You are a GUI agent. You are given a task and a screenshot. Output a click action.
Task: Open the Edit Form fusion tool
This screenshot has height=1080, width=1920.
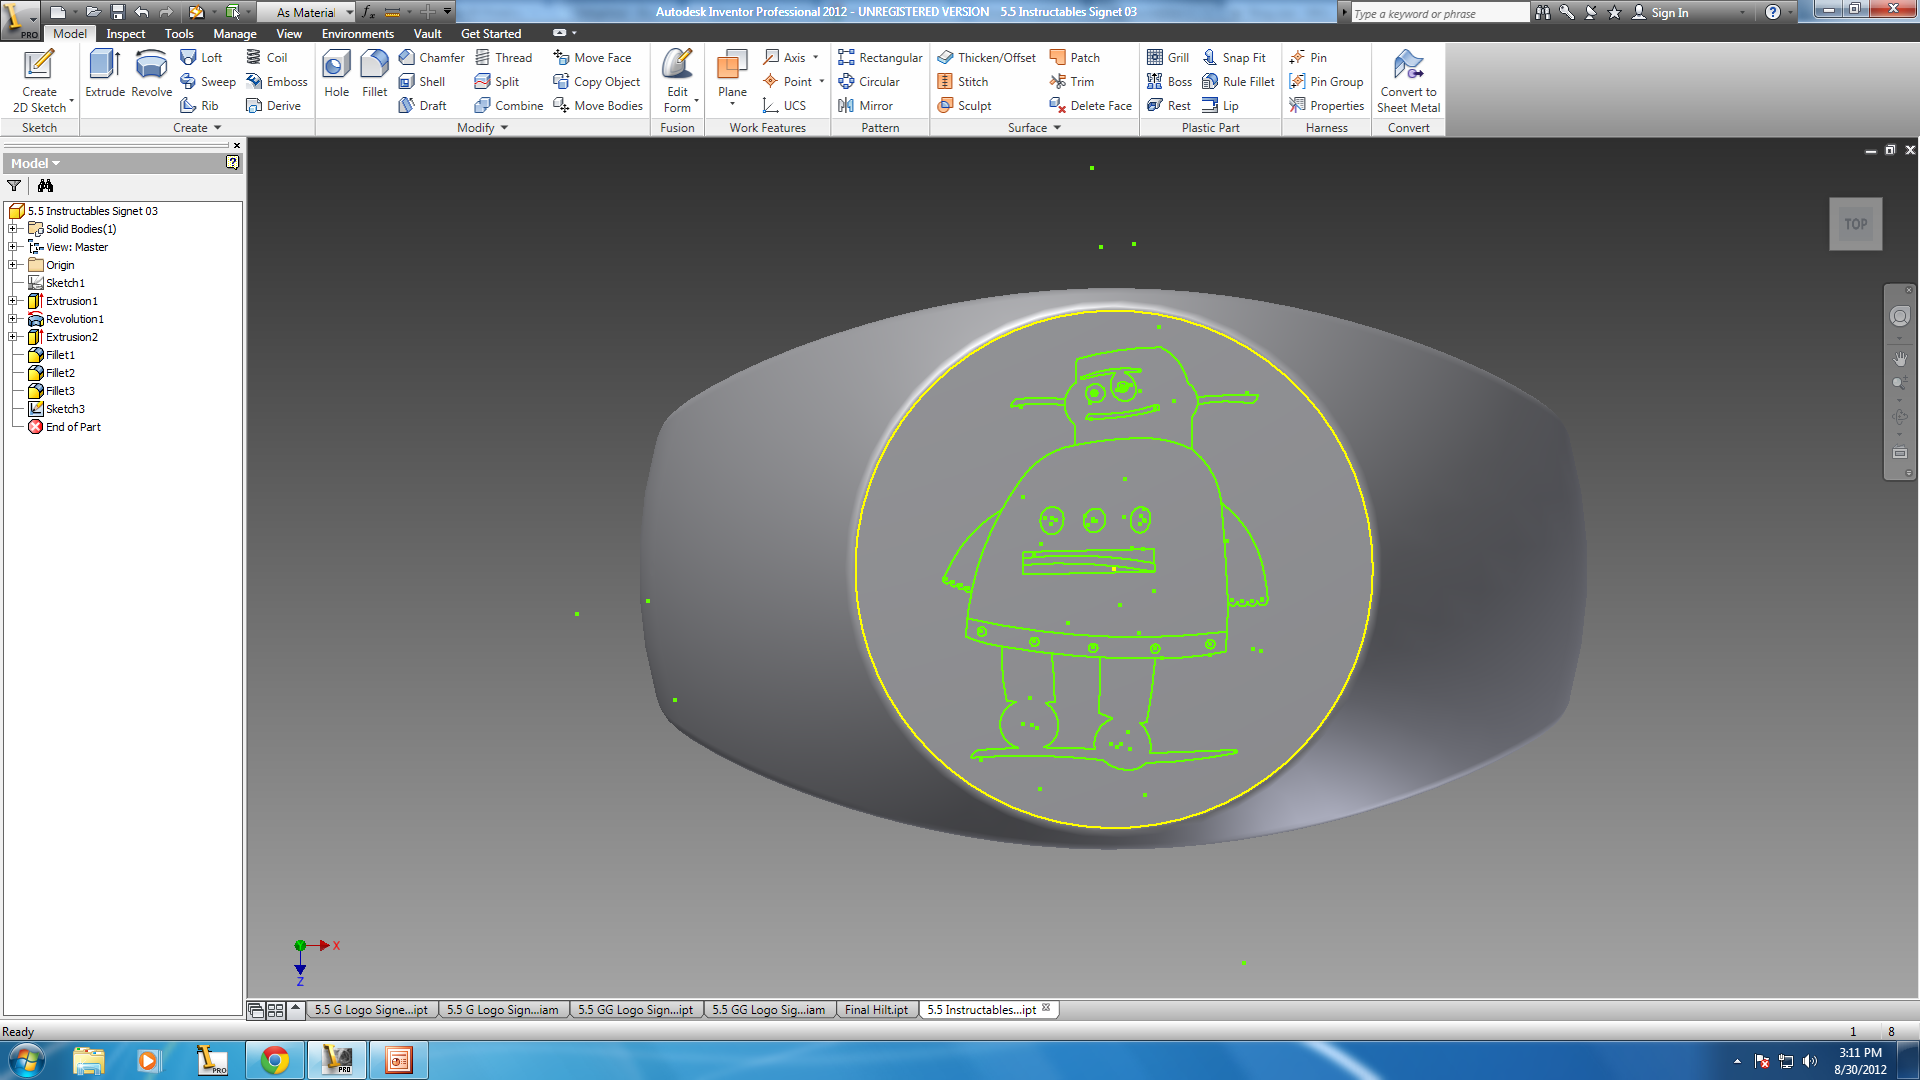[678, 81]
